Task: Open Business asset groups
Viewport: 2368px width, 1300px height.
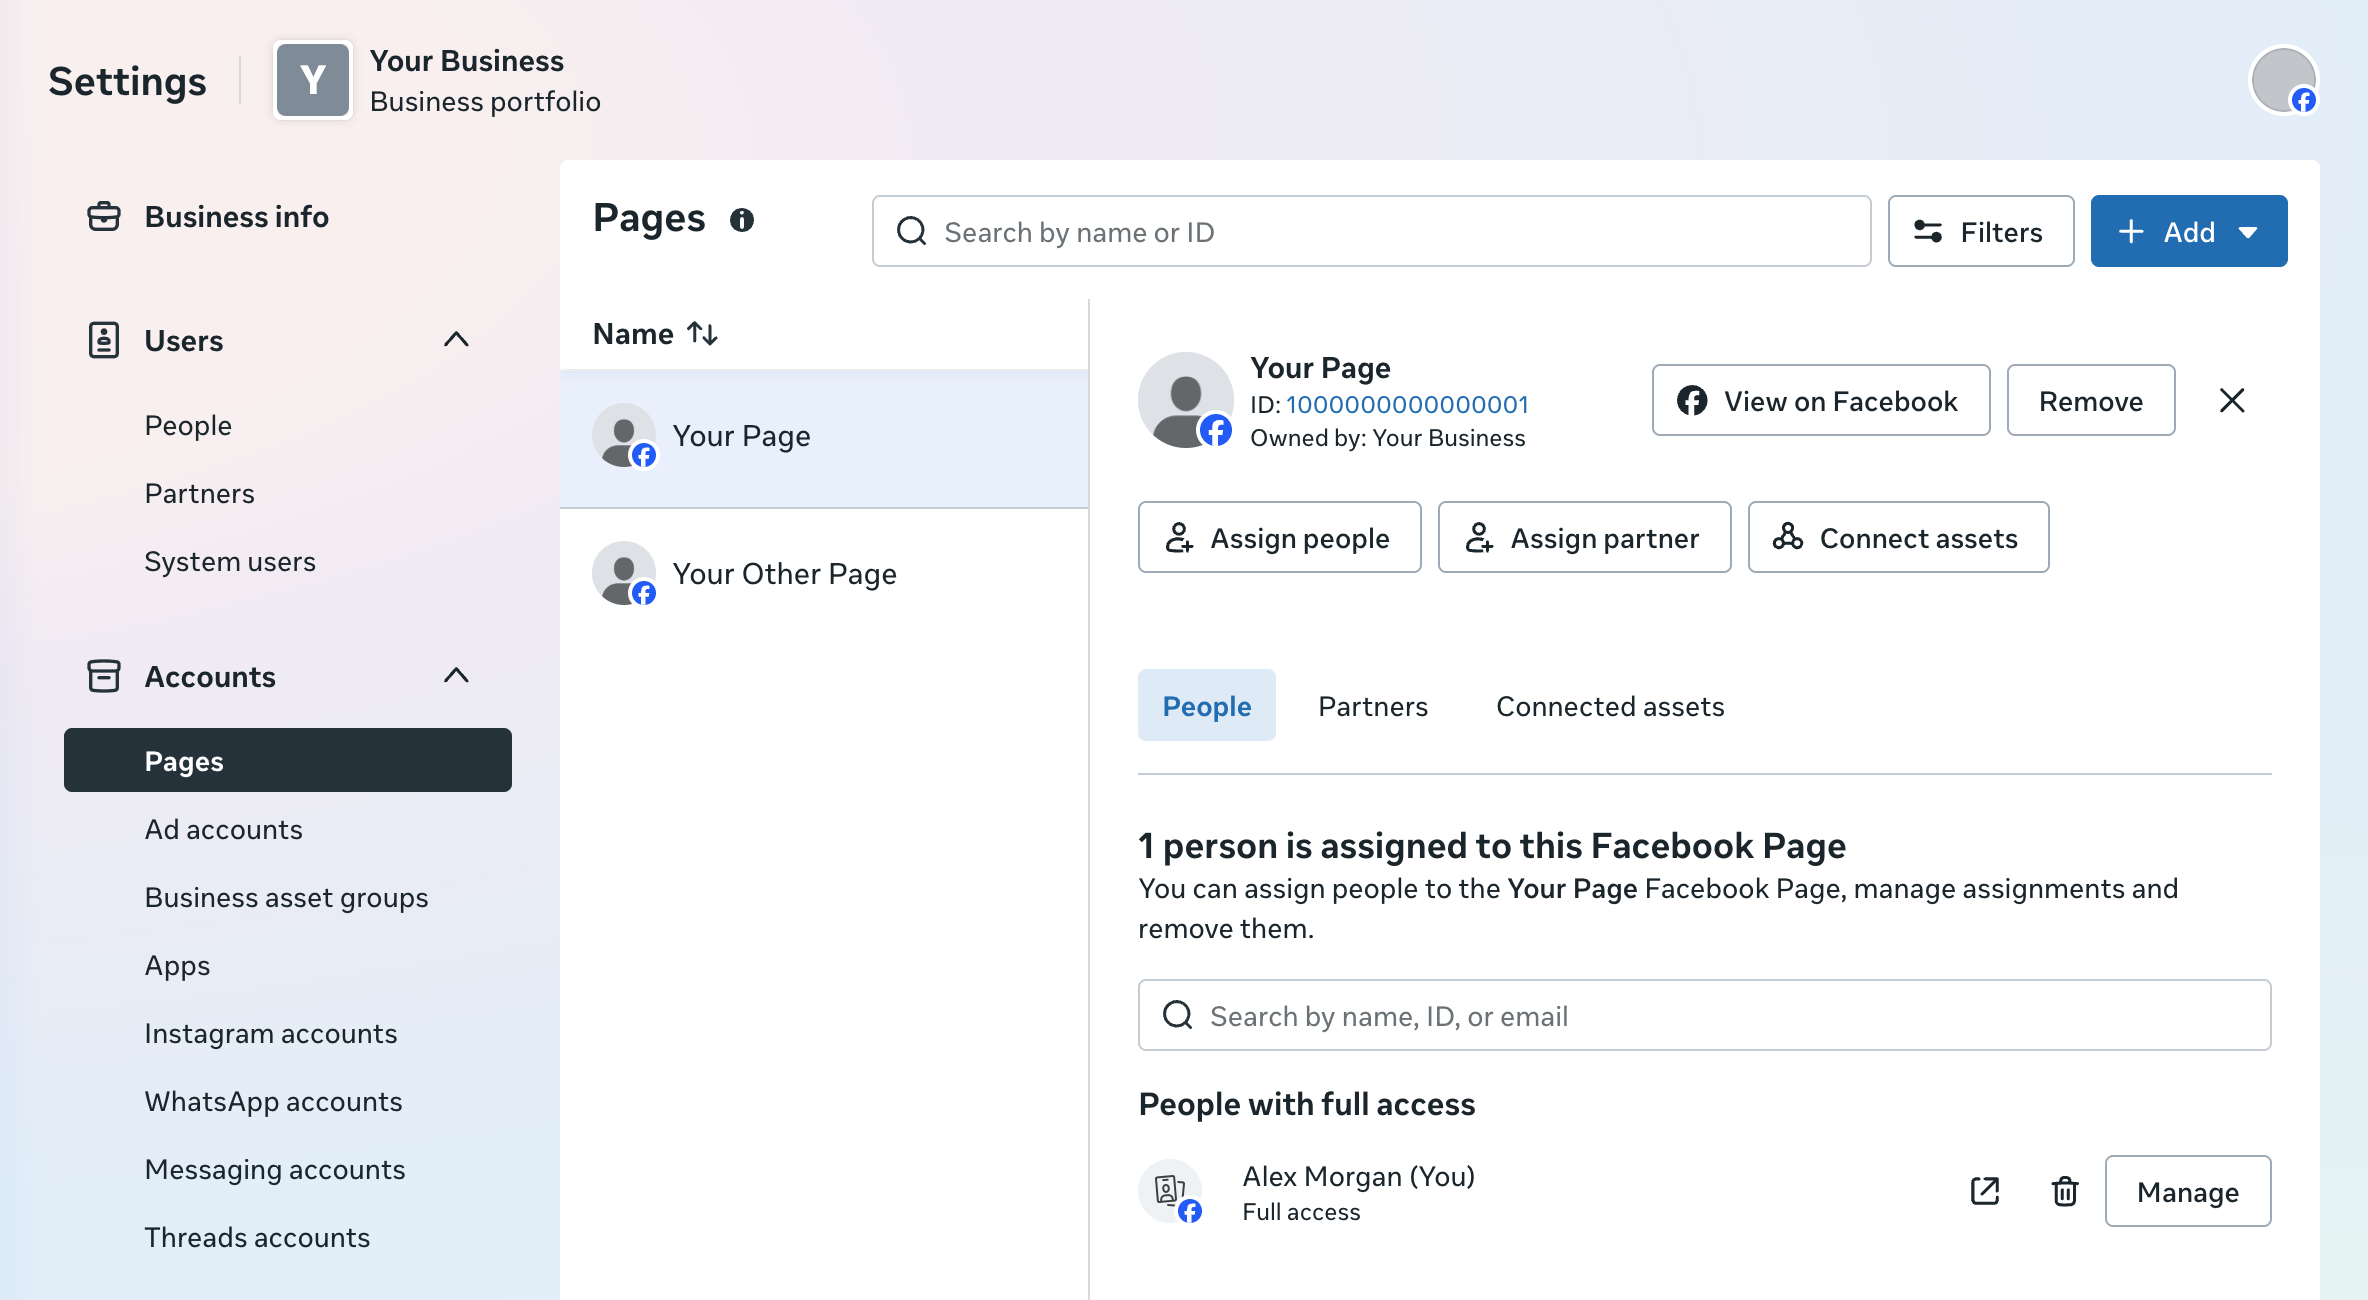Action: point(286,897)
